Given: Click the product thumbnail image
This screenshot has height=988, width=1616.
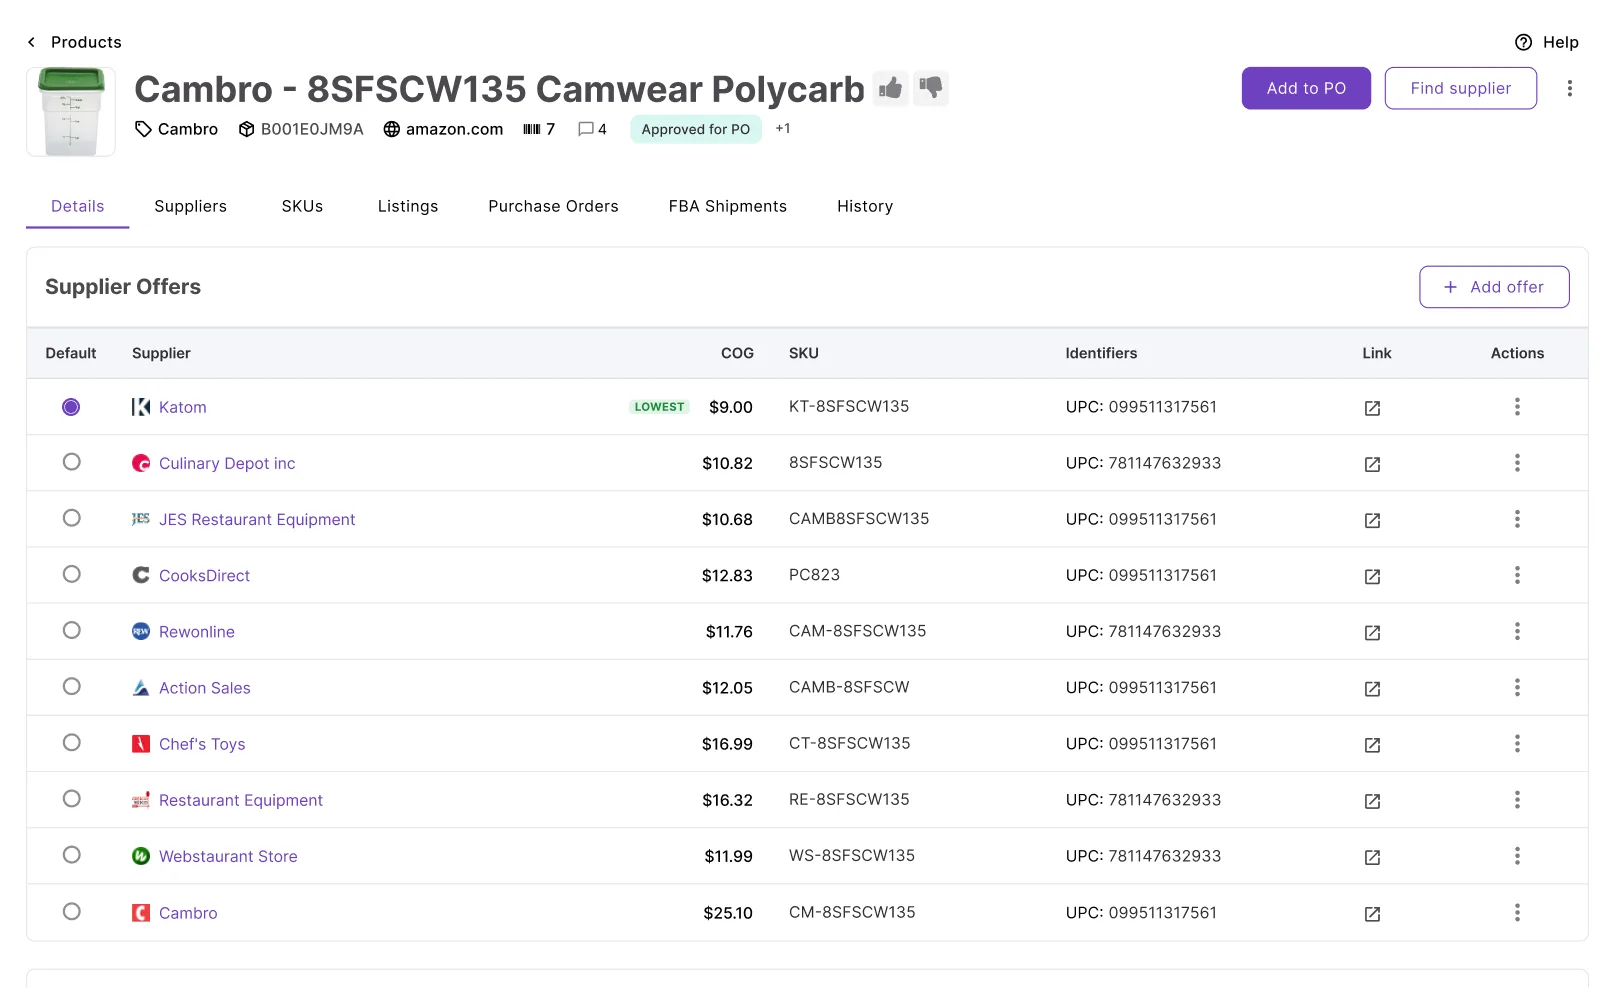Looking at the screenshot, I should click(71, 112).
